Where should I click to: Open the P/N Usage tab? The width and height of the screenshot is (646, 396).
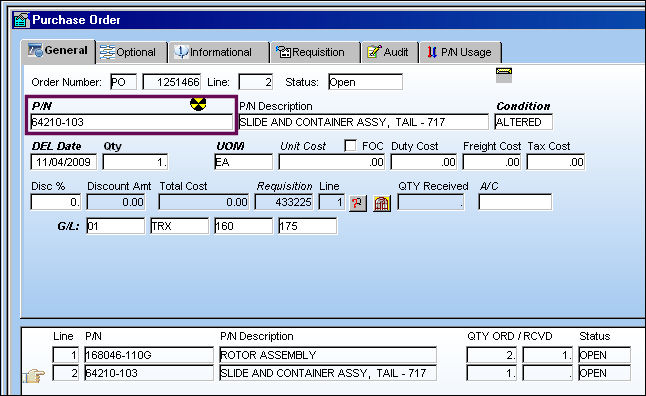pos(460,52)
